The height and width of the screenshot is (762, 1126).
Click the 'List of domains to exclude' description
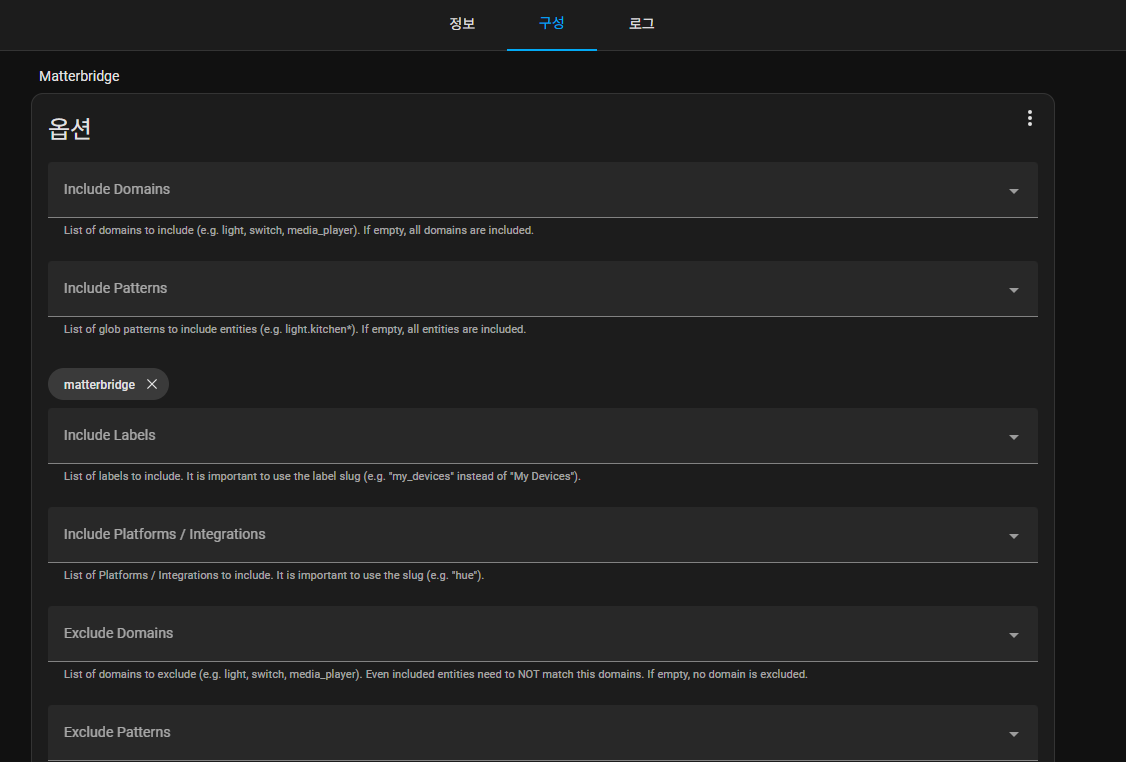[435, 674]
